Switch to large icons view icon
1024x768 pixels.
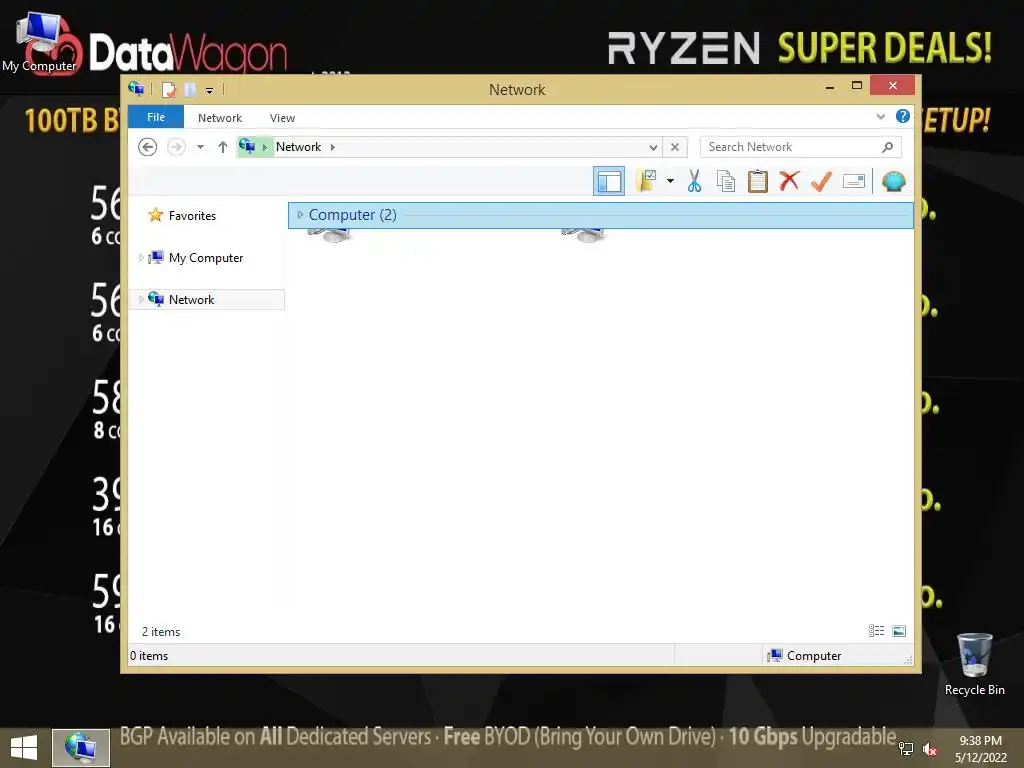(x=899, y=631)
